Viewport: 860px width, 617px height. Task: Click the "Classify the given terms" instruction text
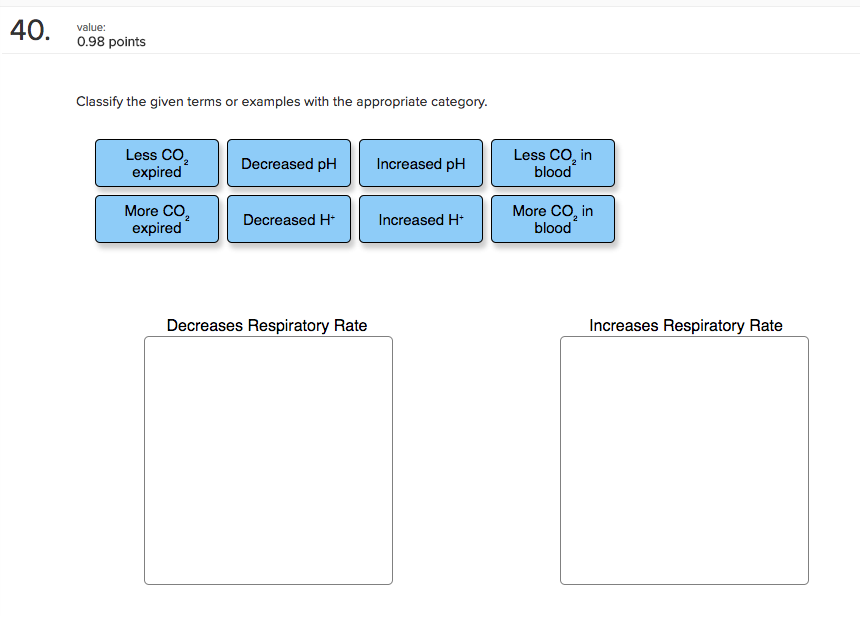(282, 102)
